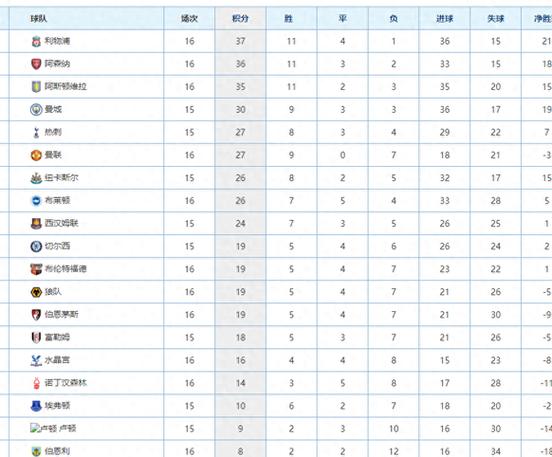Open the 诺丁汉森林 team link
The height and width of the screenshot is (457, 552).
tap(65, 383)
